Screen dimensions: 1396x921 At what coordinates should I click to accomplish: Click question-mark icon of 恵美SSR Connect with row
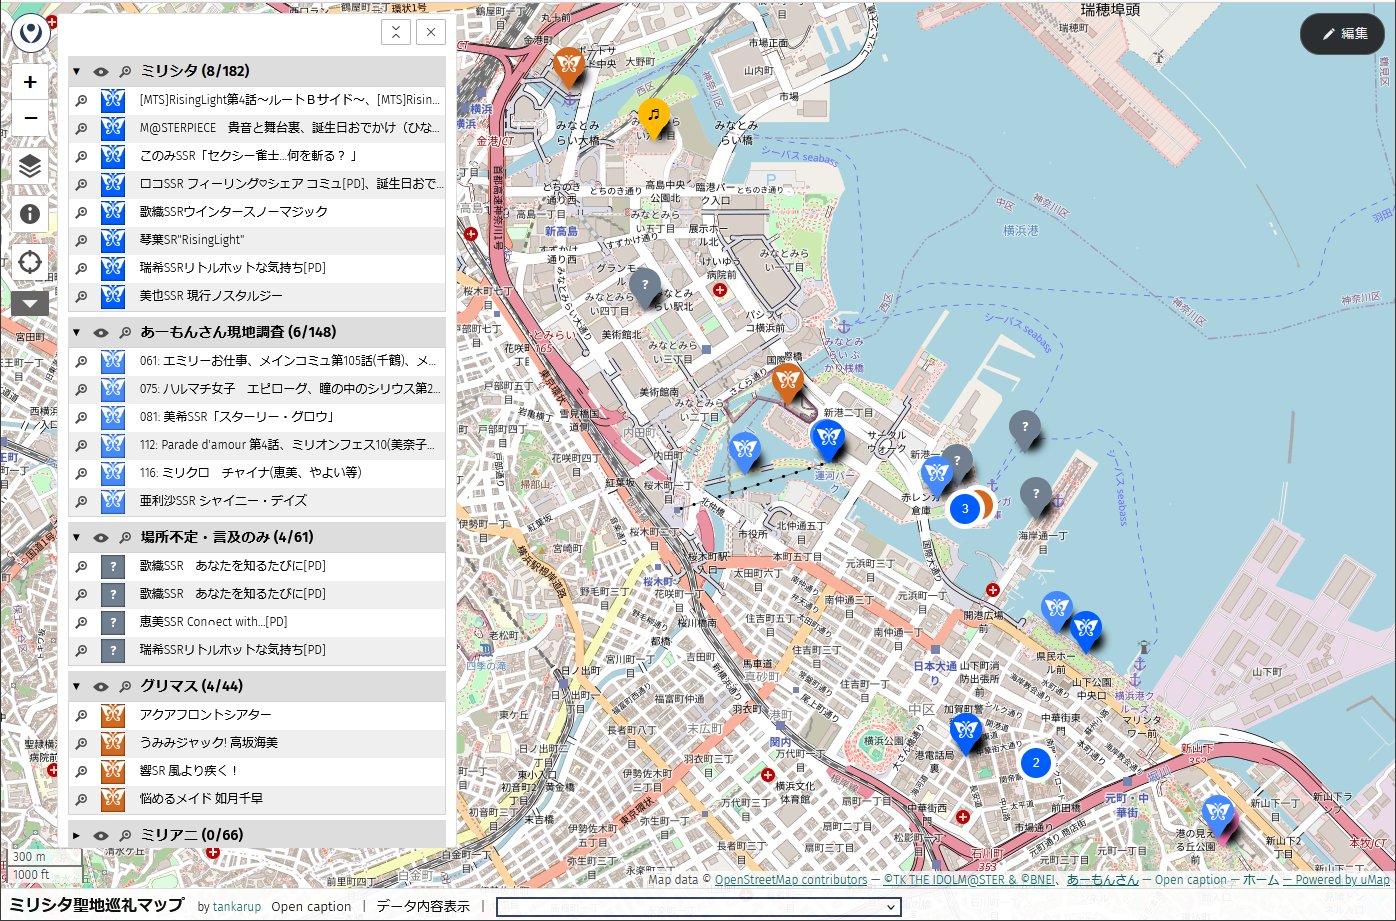click(x=112, y=622)
